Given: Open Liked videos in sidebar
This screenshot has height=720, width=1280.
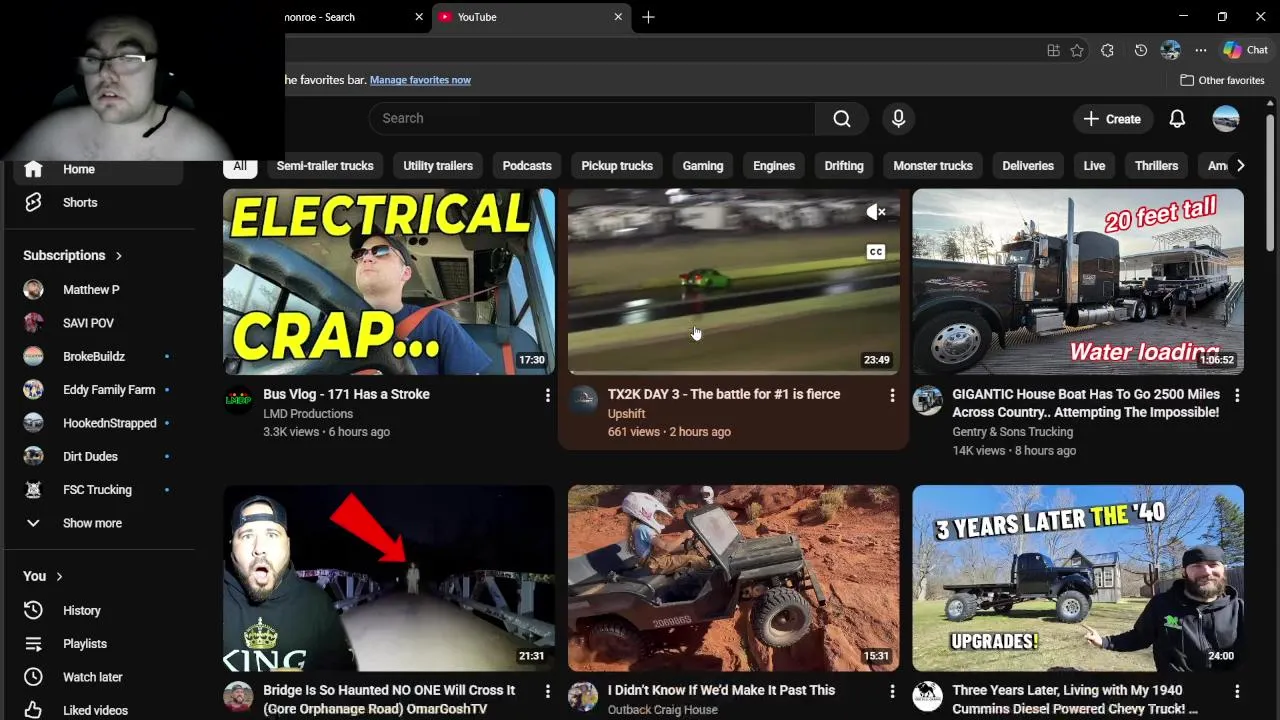Looking at the screenshot, I should coord(98,710).
